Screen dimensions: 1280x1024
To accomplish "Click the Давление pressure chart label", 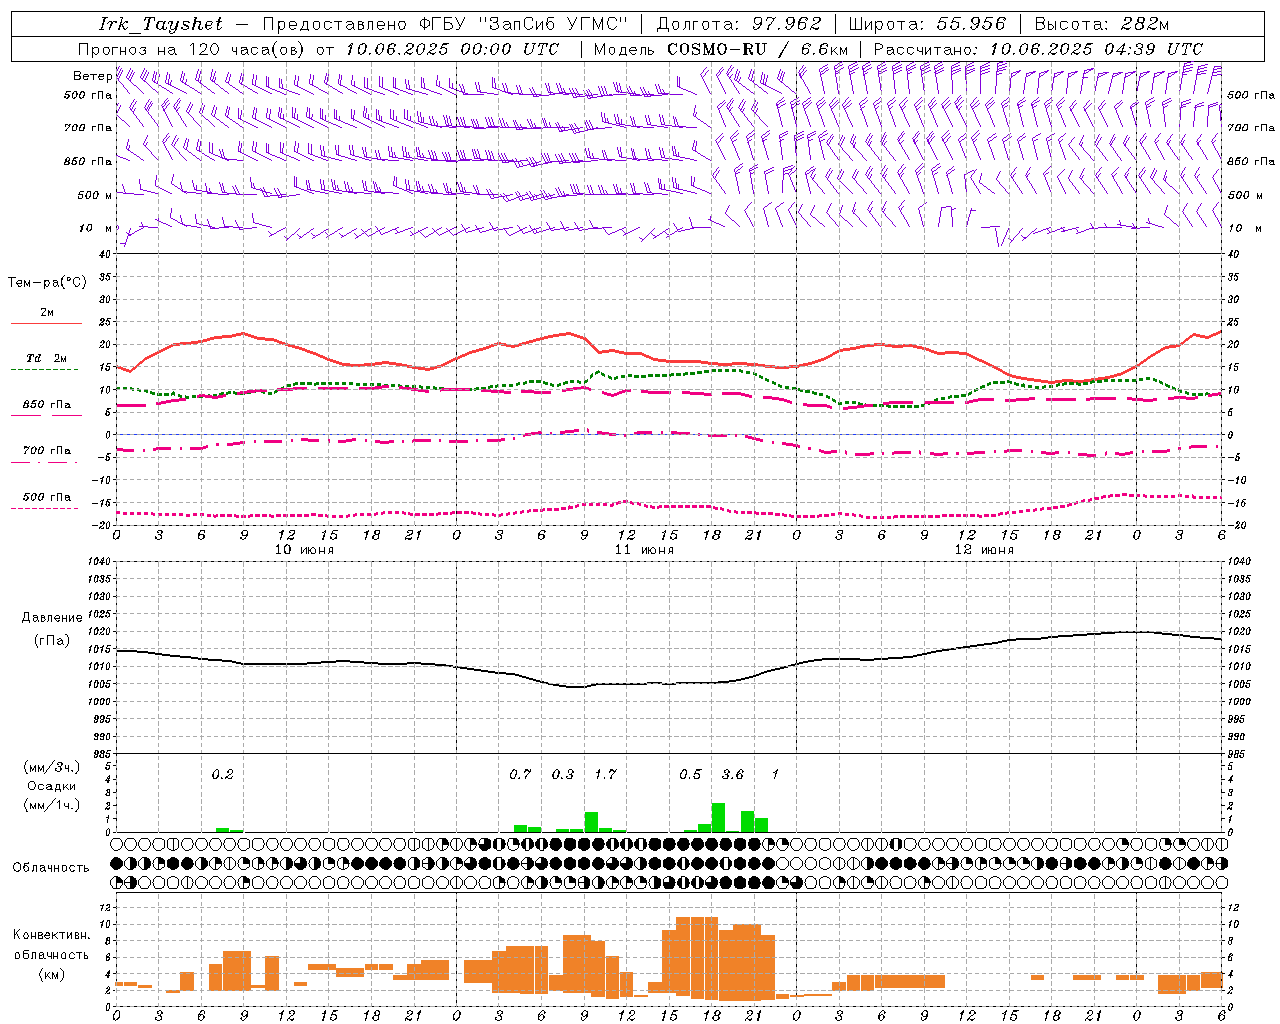I will pyautogui.click(x=52, y=618).
